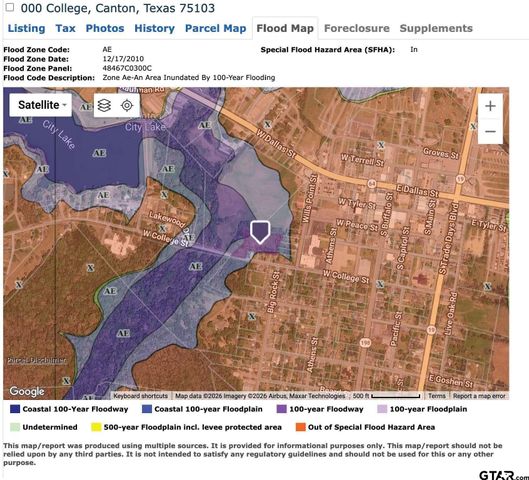Screen dimensions: 529x480
Task: Click the 100-year Floodway legend swatch
Action: click(x=281, y=409)
